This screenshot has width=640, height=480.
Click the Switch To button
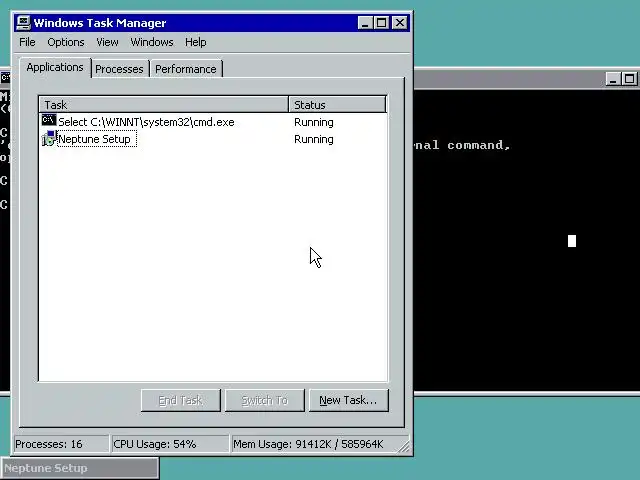(264, 400)
